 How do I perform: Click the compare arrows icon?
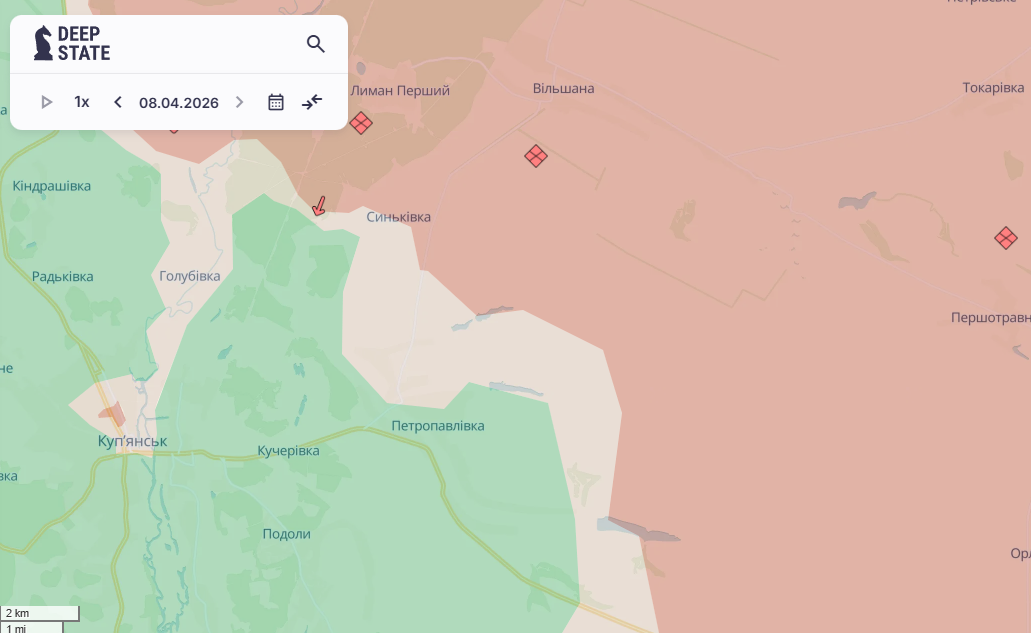312,102
